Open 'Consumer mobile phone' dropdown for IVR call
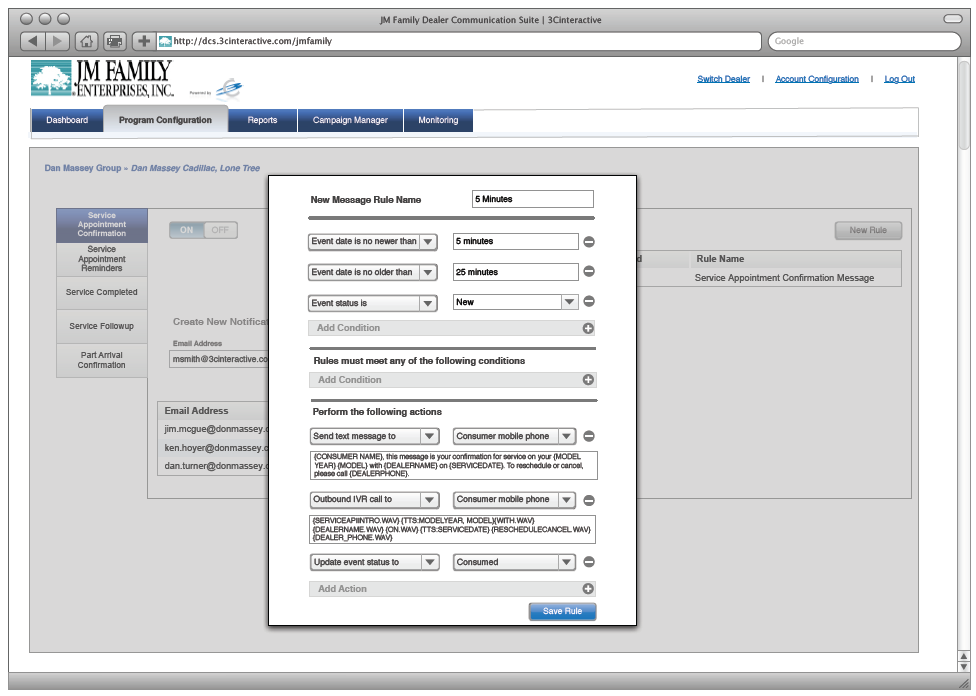 pyautogui.click(x=514, y=499)
